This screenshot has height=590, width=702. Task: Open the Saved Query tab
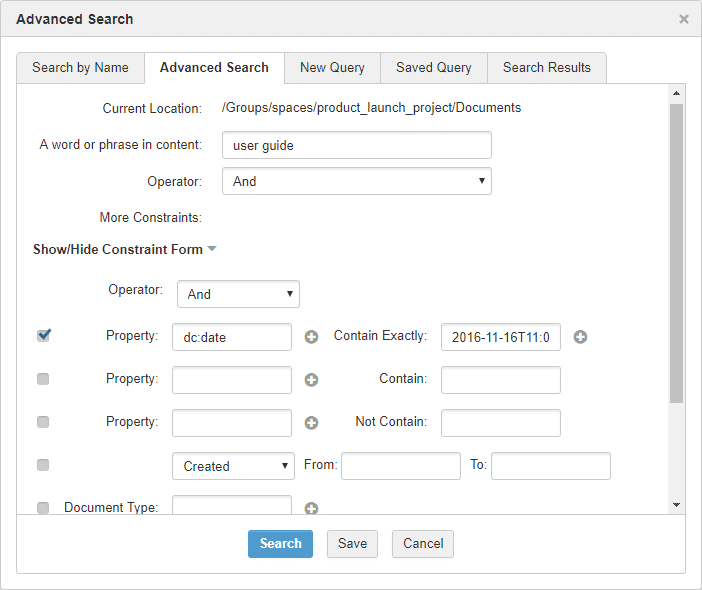point(433,68)
